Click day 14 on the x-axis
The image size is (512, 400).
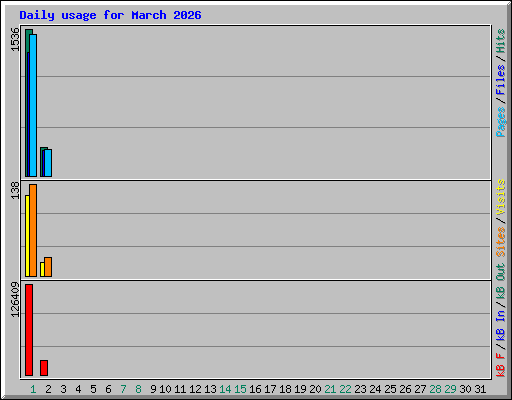225,389
